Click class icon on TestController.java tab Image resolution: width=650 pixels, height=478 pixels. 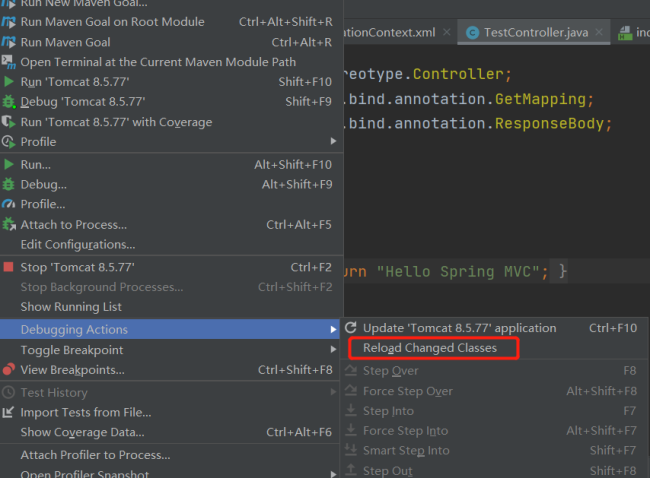coord(473,32)
